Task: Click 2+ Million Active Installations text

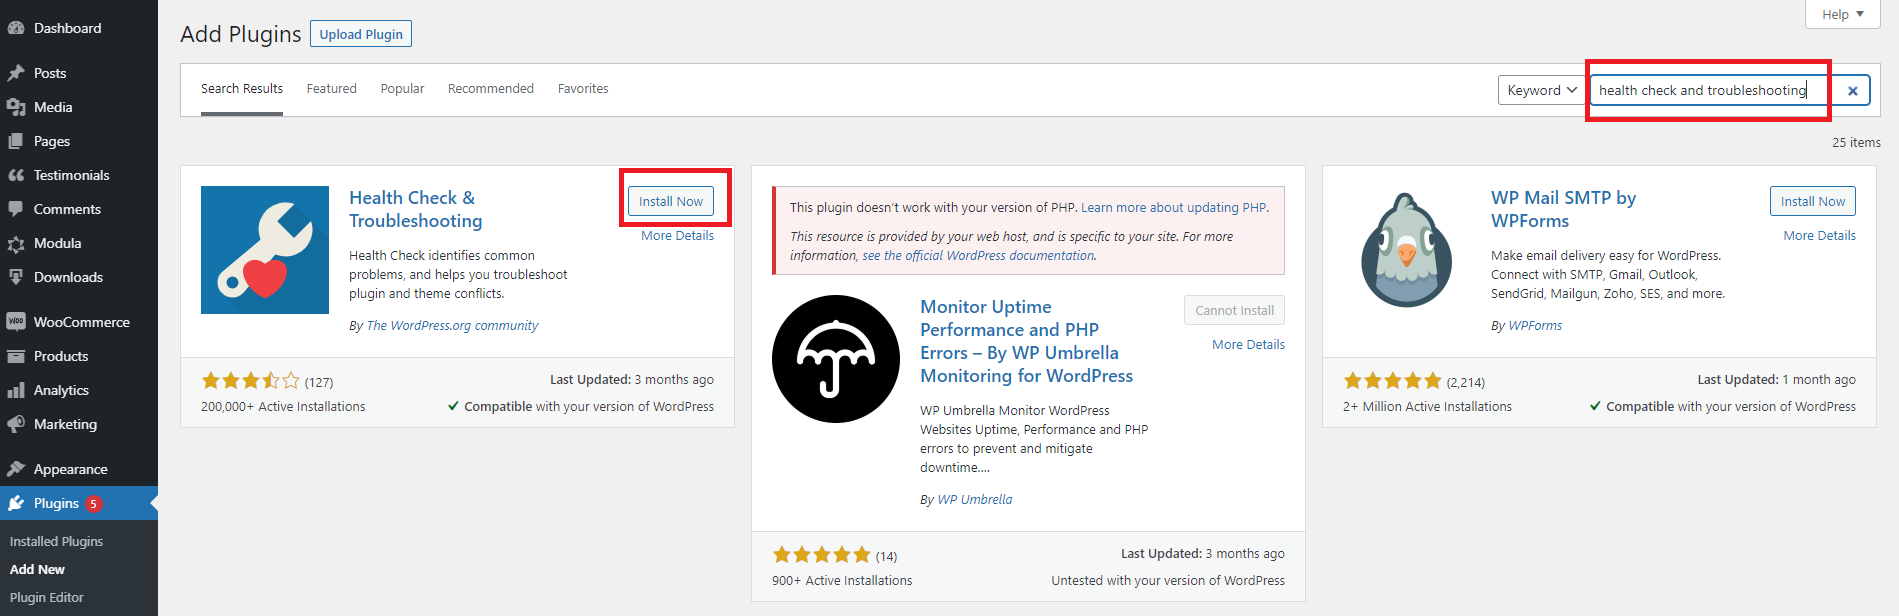Action: click(1427, 407)
